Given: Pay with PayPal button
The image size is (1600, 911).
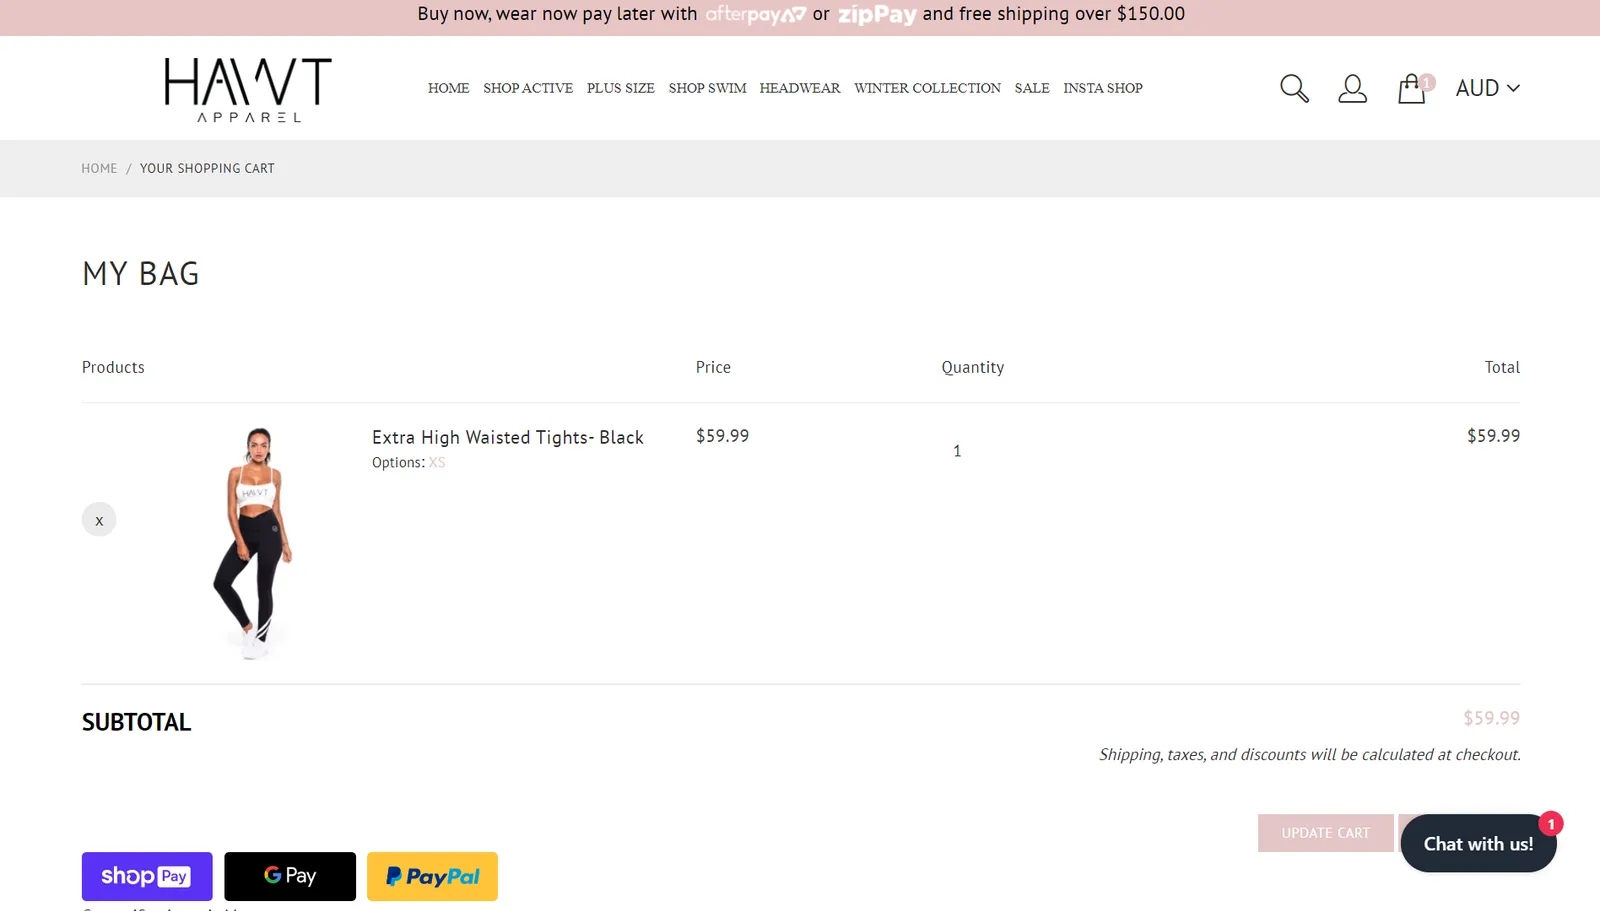Looking at the screenshot, I should [x=432, y=876].
